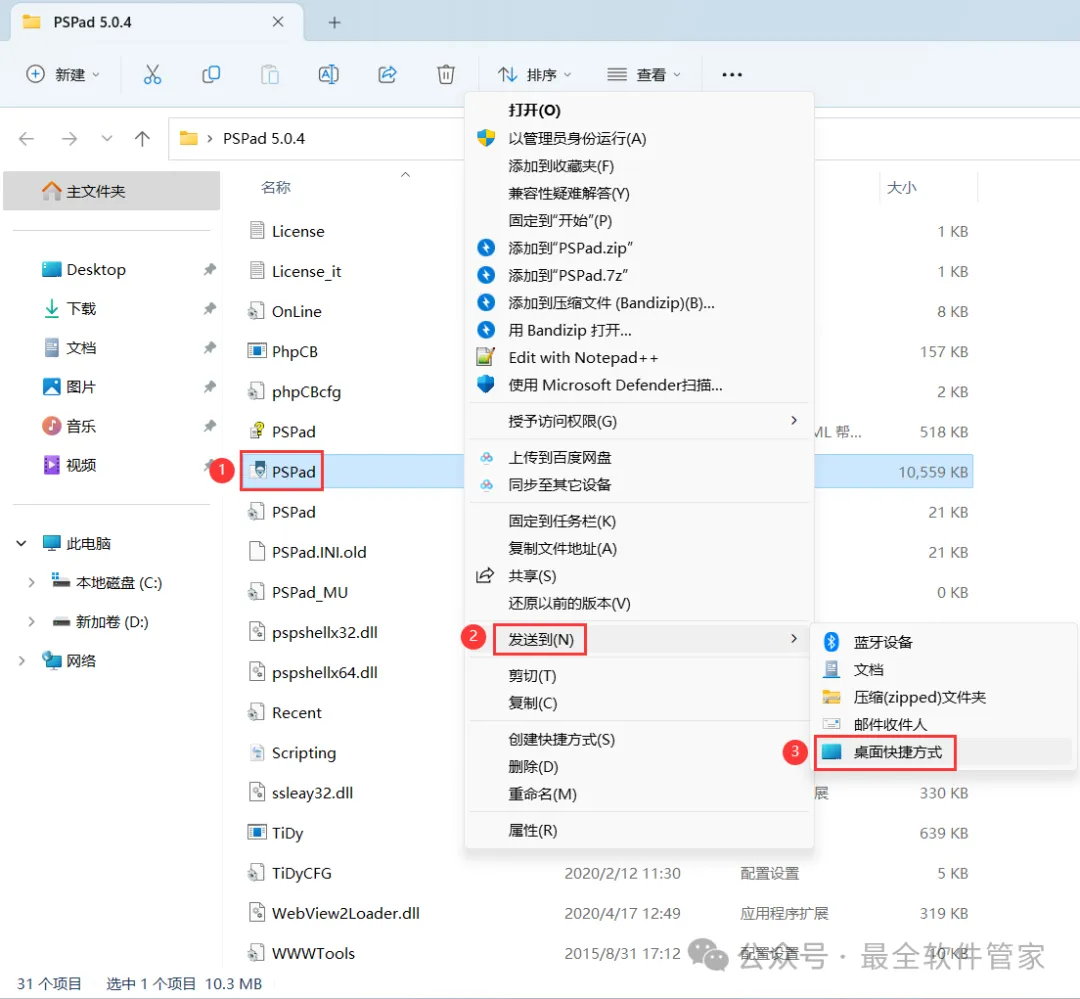This screenshot has width=1080, height=999.
Task: Open recent locations chevron dropdown
Action: tap(107, 139)
